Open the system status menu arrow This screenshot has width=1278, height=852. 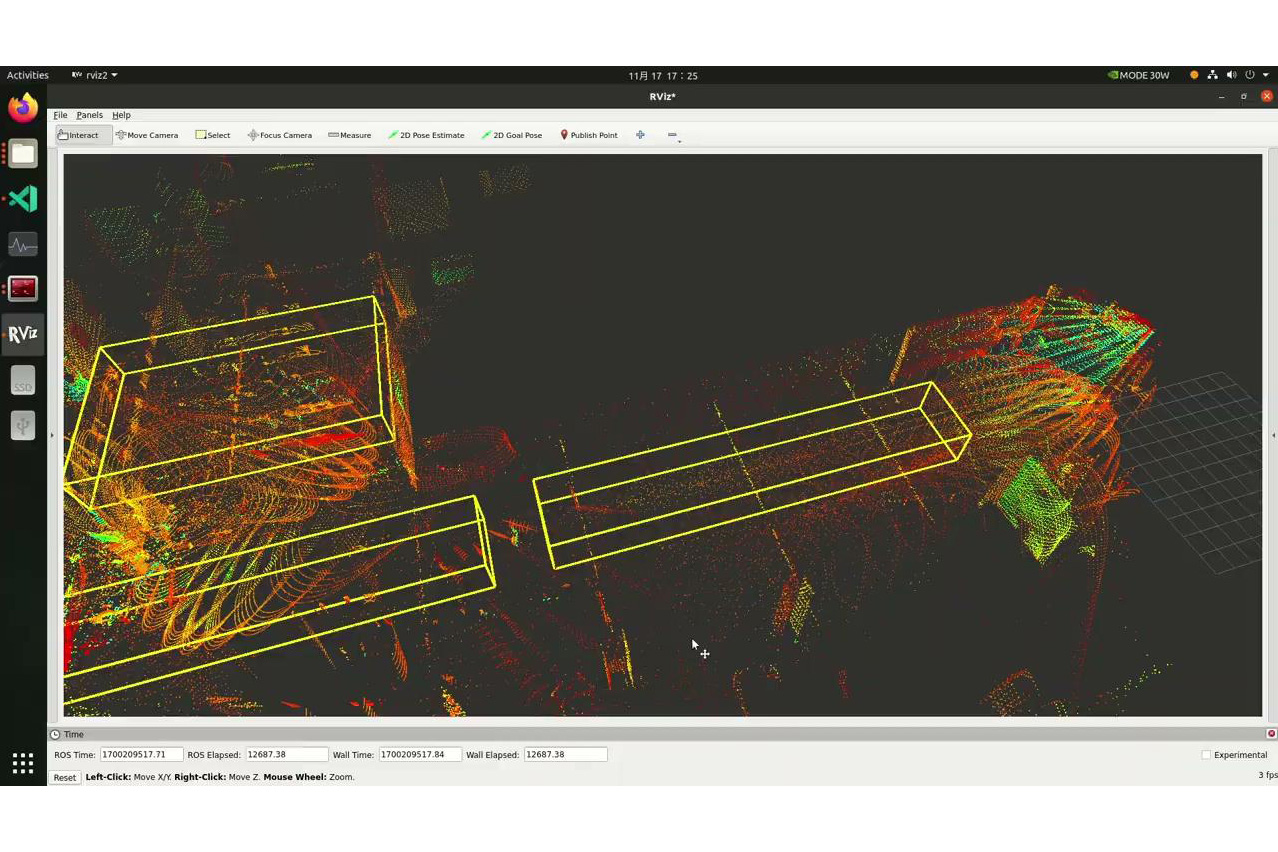[1264, 75]
